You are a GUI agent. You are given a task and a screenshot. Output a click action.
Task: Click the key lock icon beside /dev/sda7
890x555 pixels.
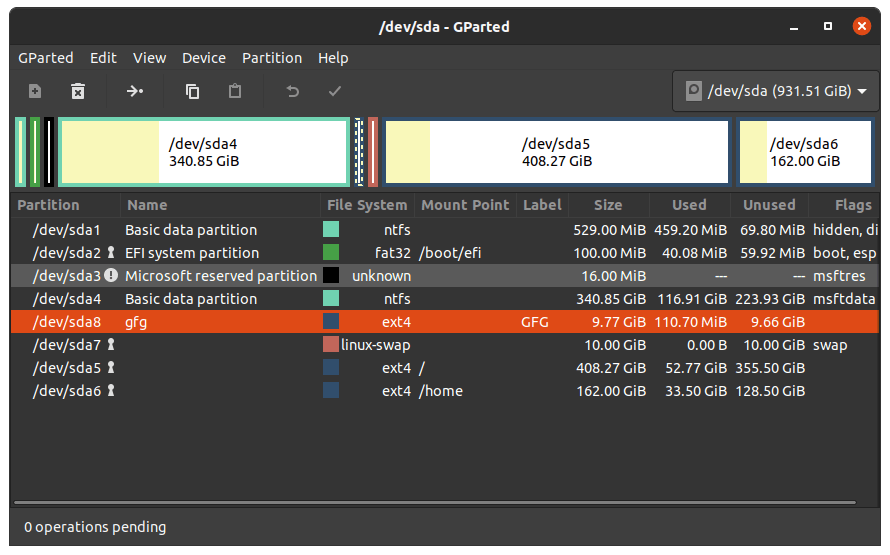(111, 344)
